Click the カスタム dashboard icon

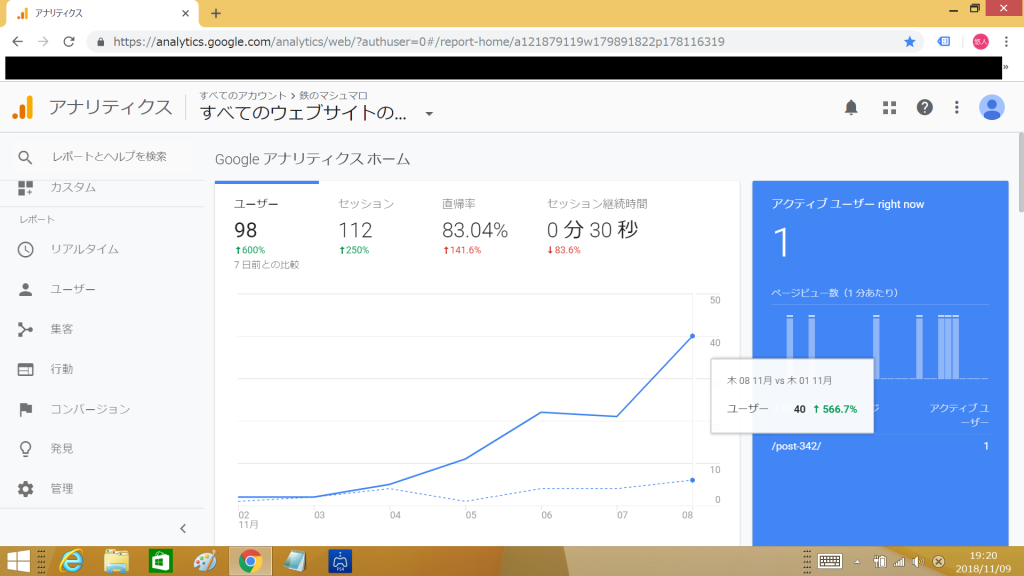coord(25,188)
